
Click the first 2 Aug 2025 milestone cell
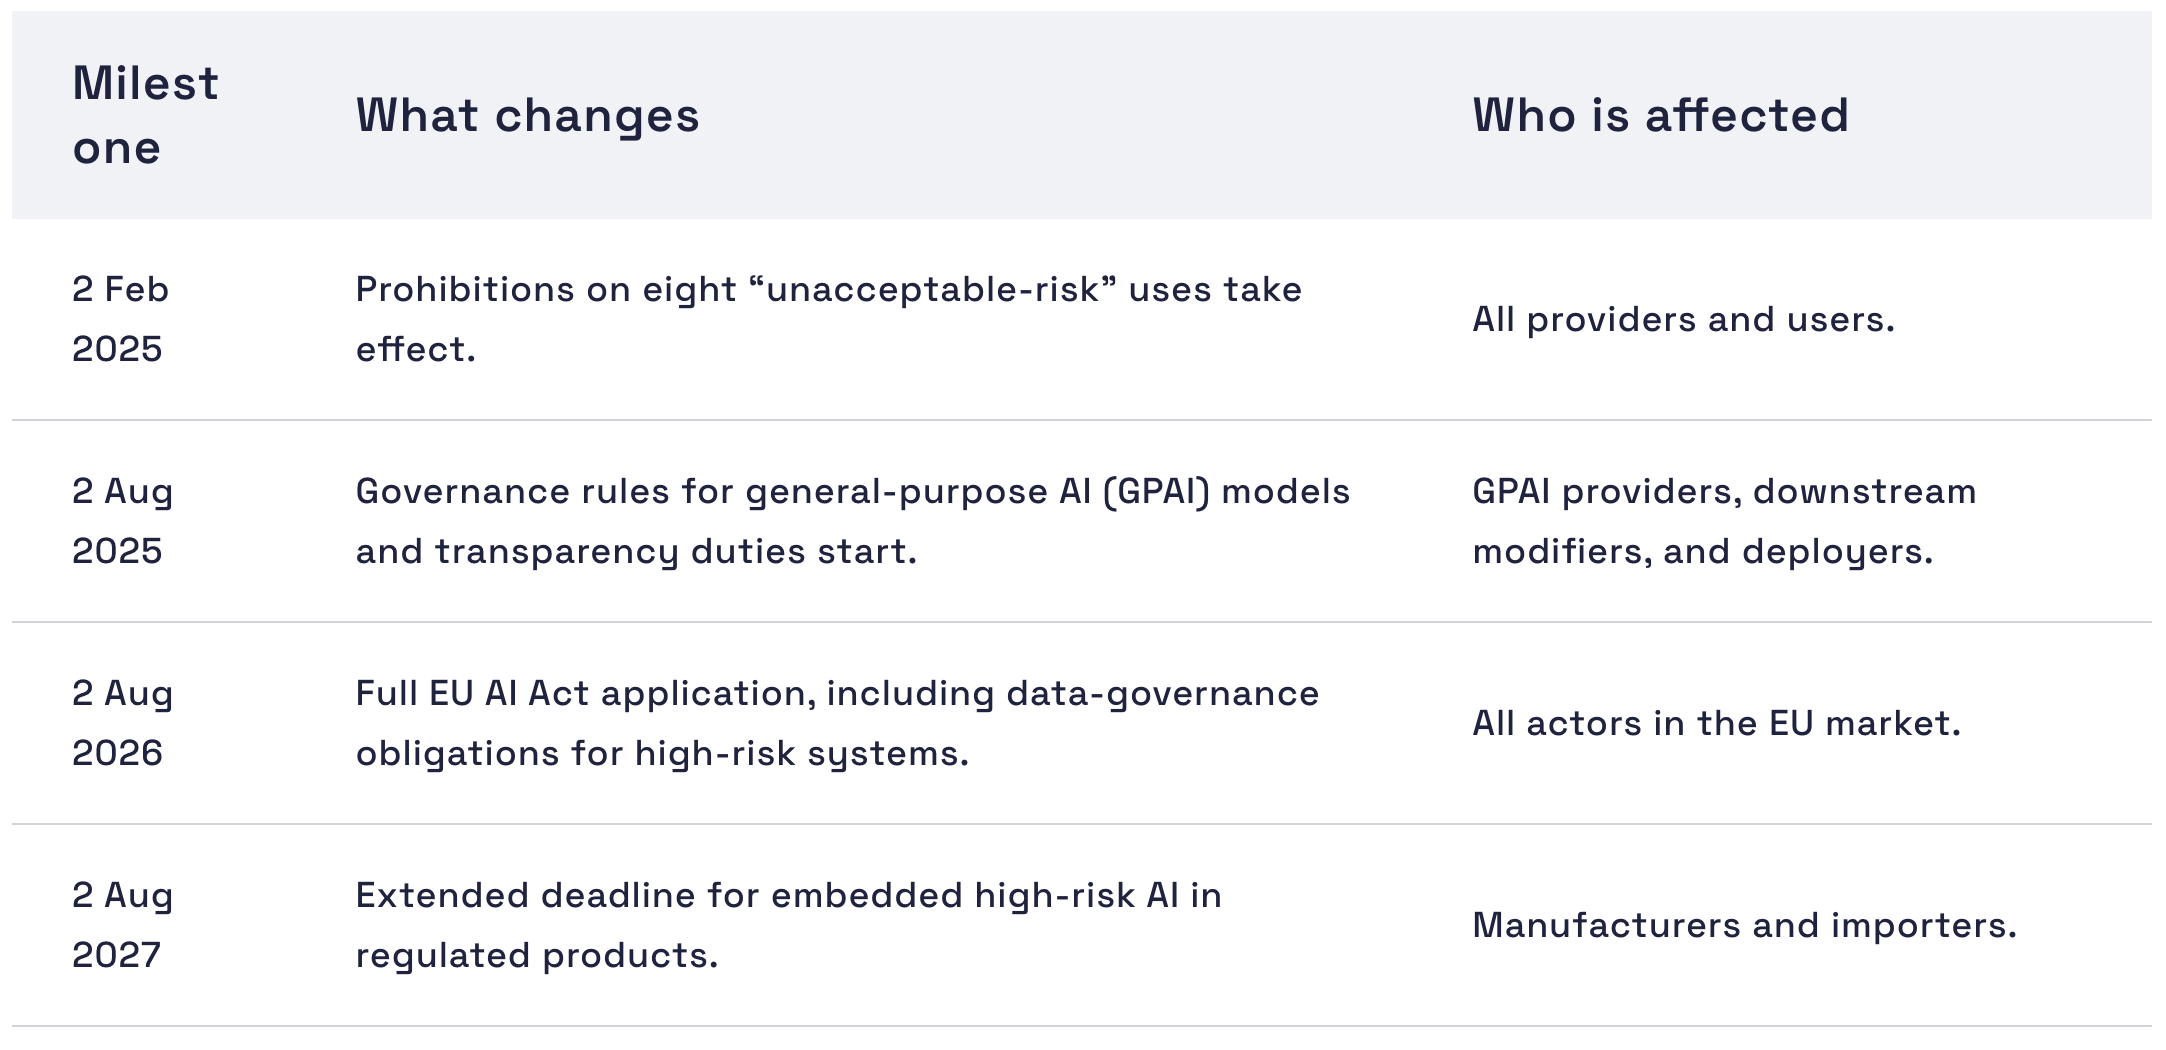123,521
